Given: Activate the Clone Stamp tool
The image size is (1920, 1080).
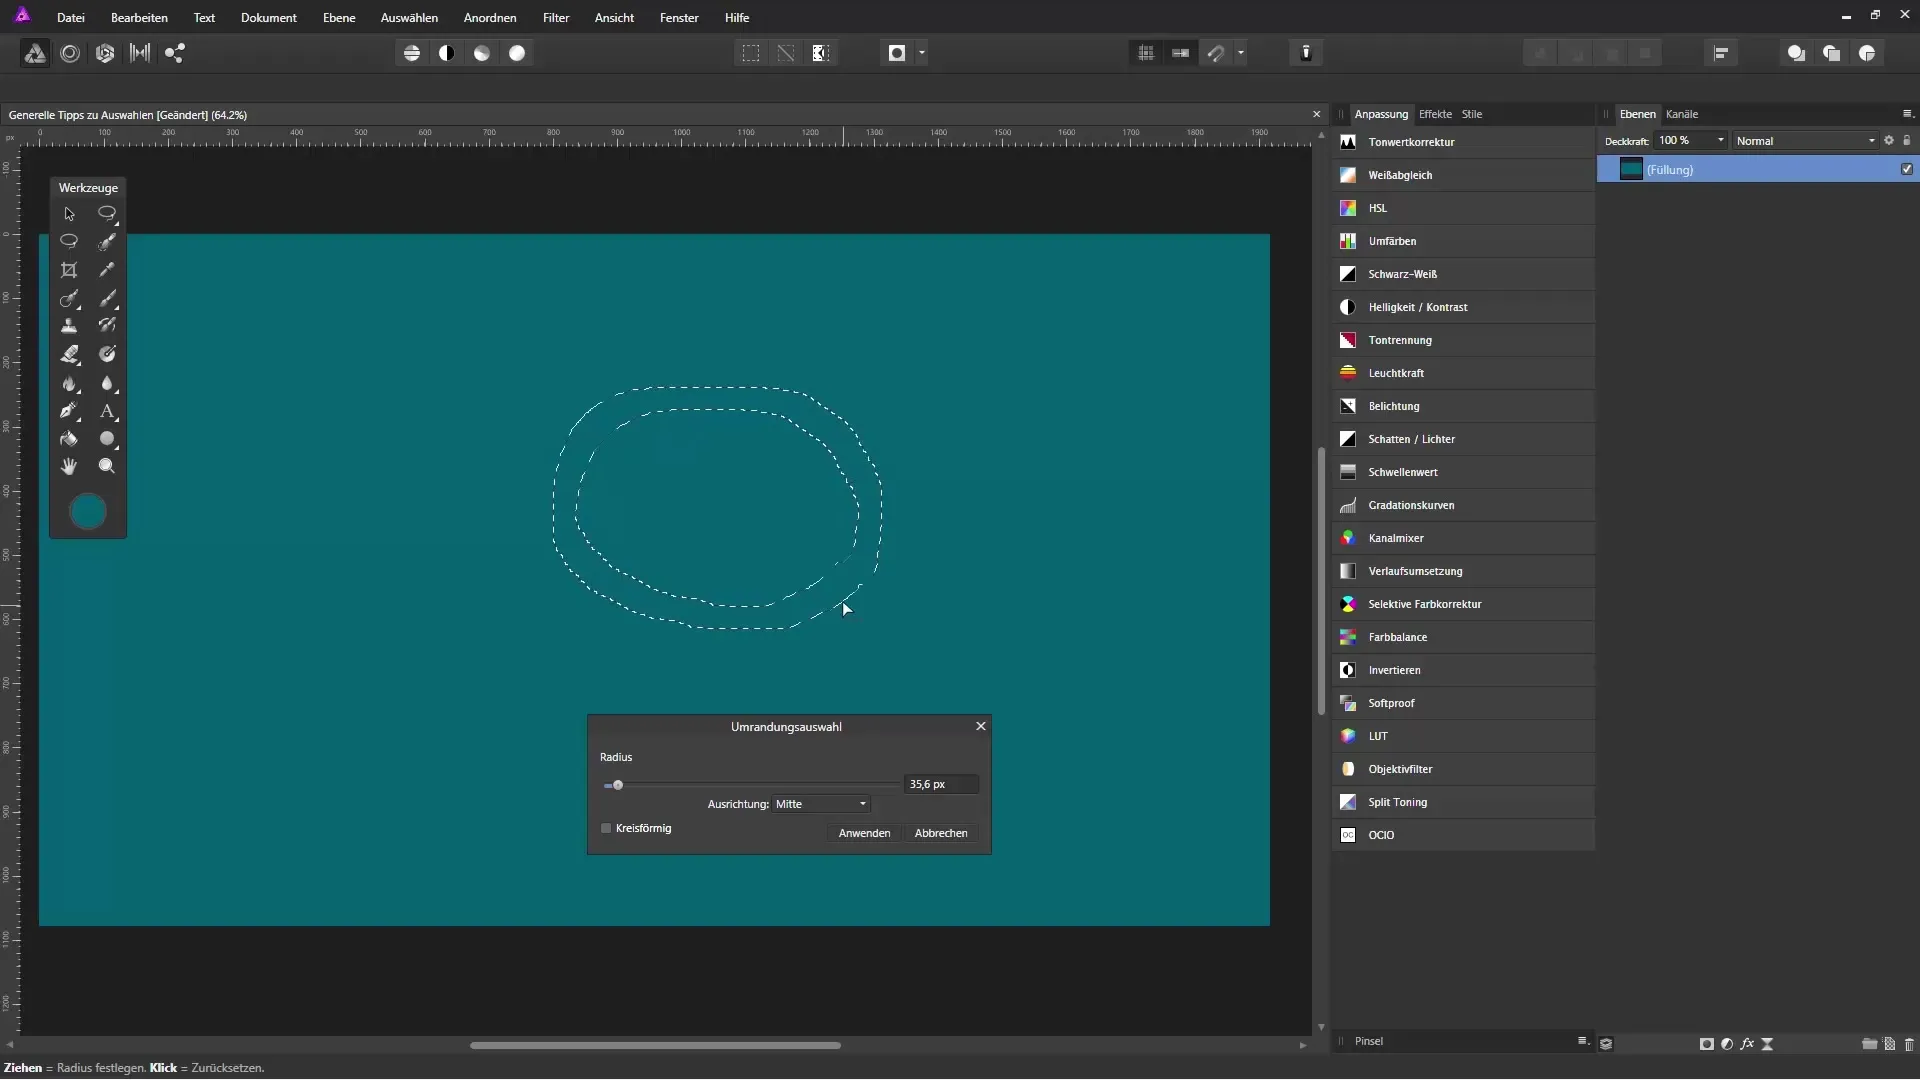Looking at the screenshot, I should 69,326.
